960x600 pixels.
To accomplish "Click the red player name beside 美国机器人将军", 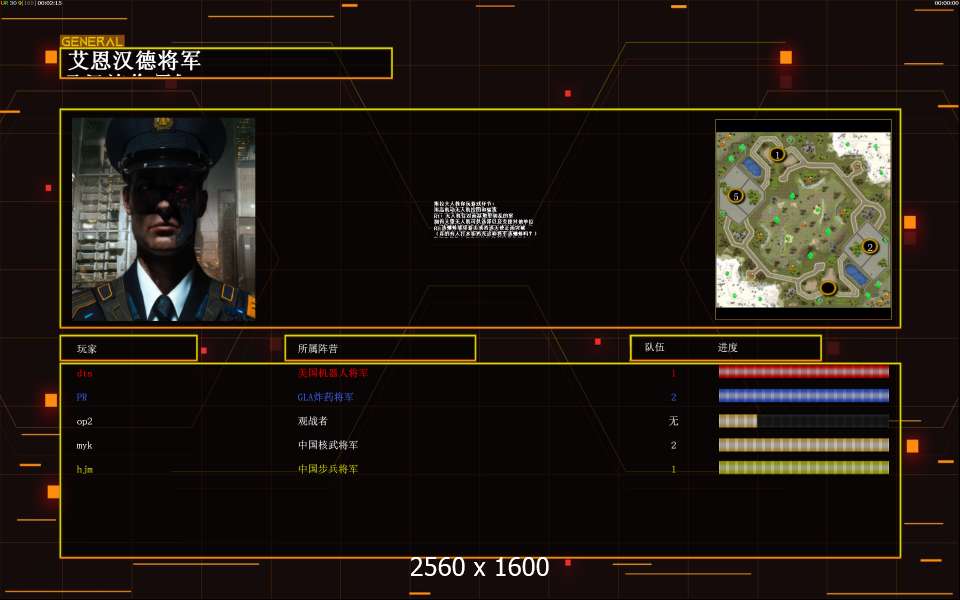I will point(84,373).
